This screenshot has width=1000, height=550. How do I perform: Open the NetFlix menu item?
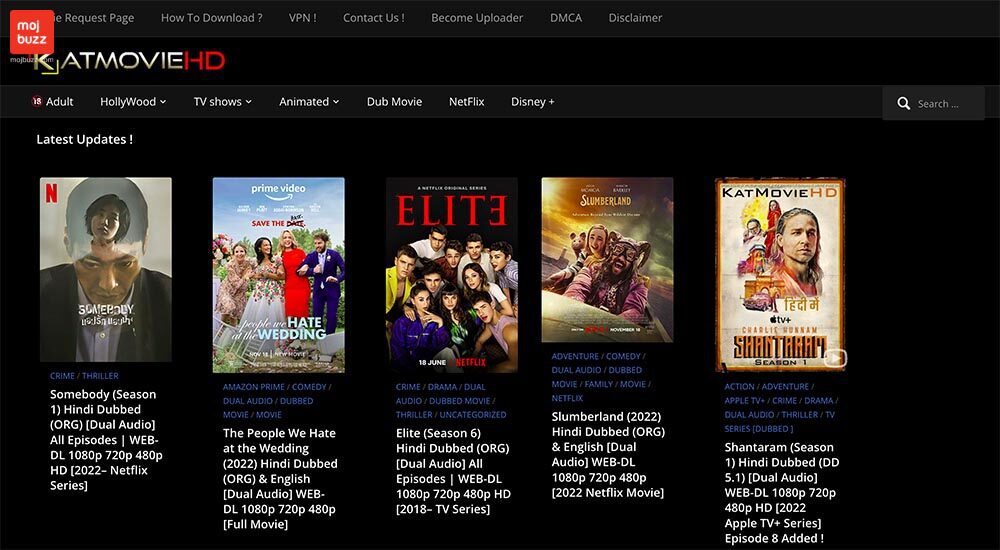pyautogui.click(x=466, y=101)
